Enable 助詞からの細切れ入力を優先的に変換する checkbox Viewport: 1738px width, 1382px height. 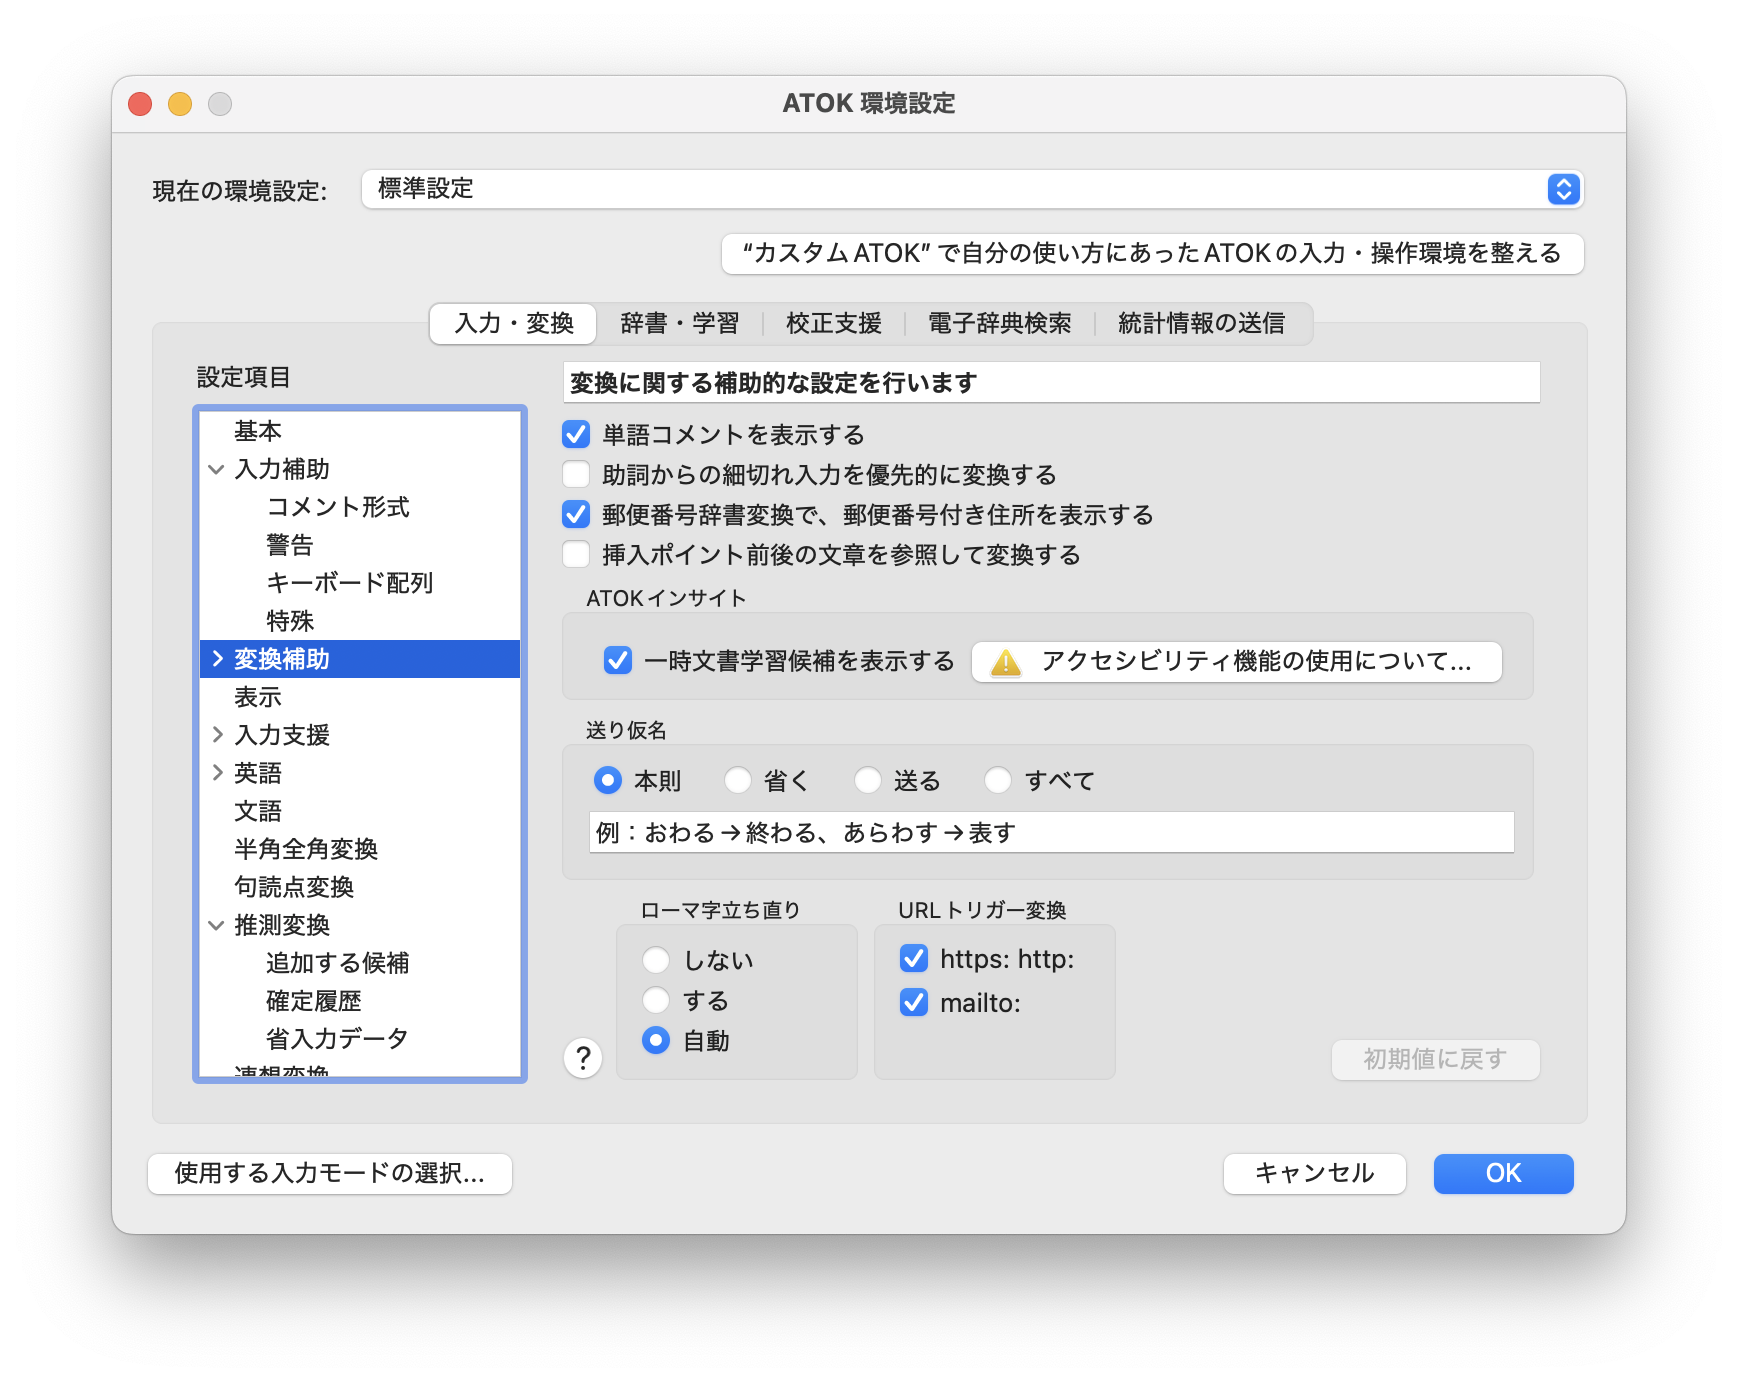pos(576,474)
